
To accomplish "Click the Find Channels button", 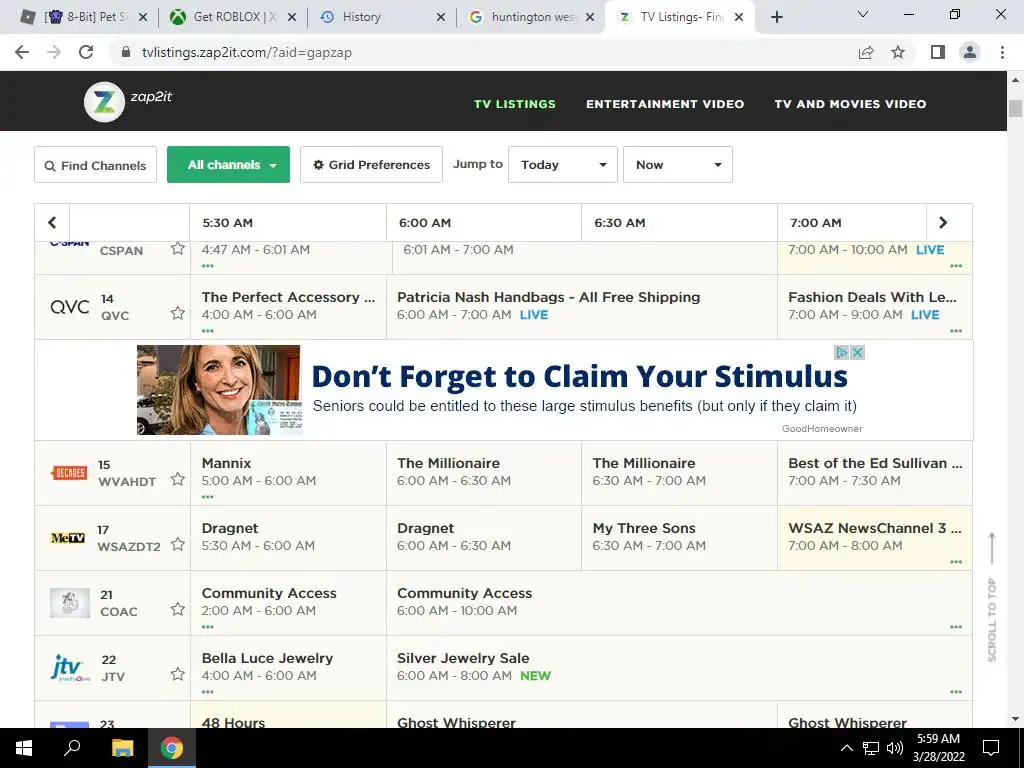I will 95,165.
